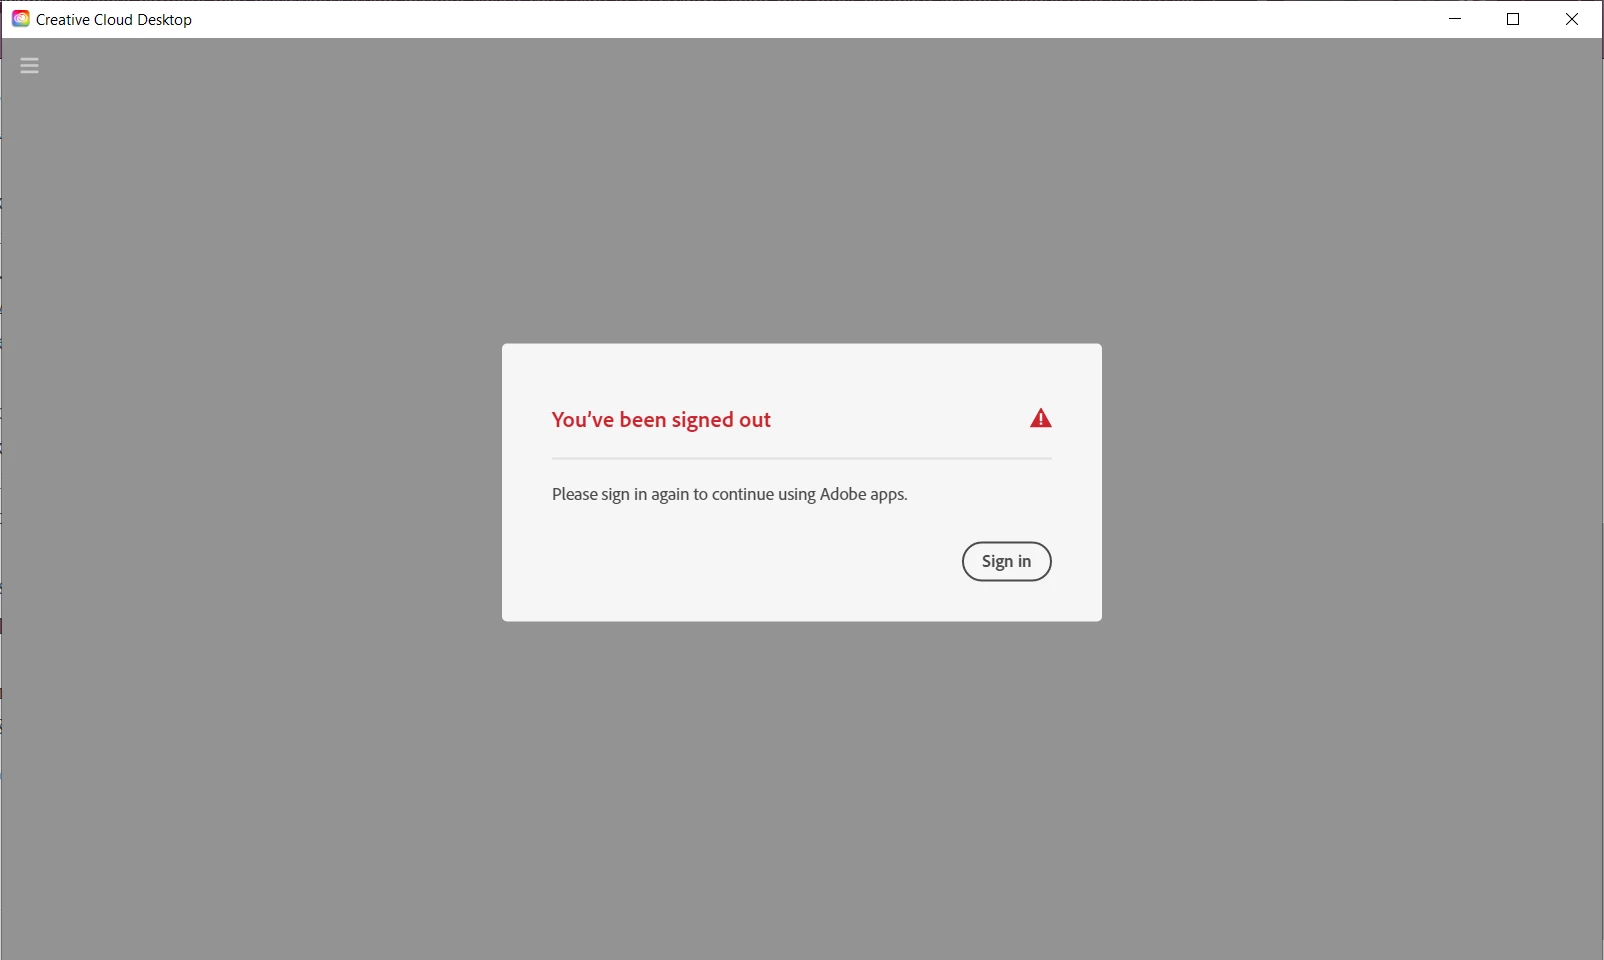Minimize the Creative Cloud Desktop window

(x=1455, y=19)
